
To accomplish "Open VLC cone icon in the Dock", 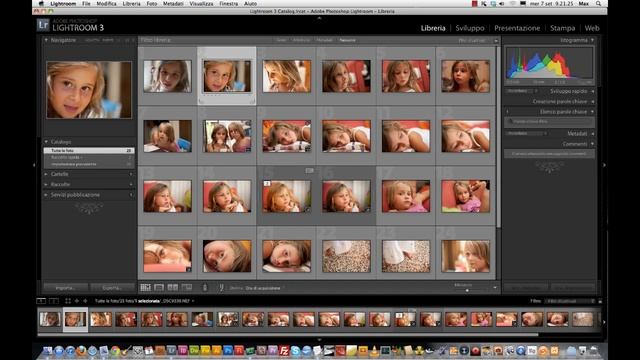I will [x=374, y=350].
